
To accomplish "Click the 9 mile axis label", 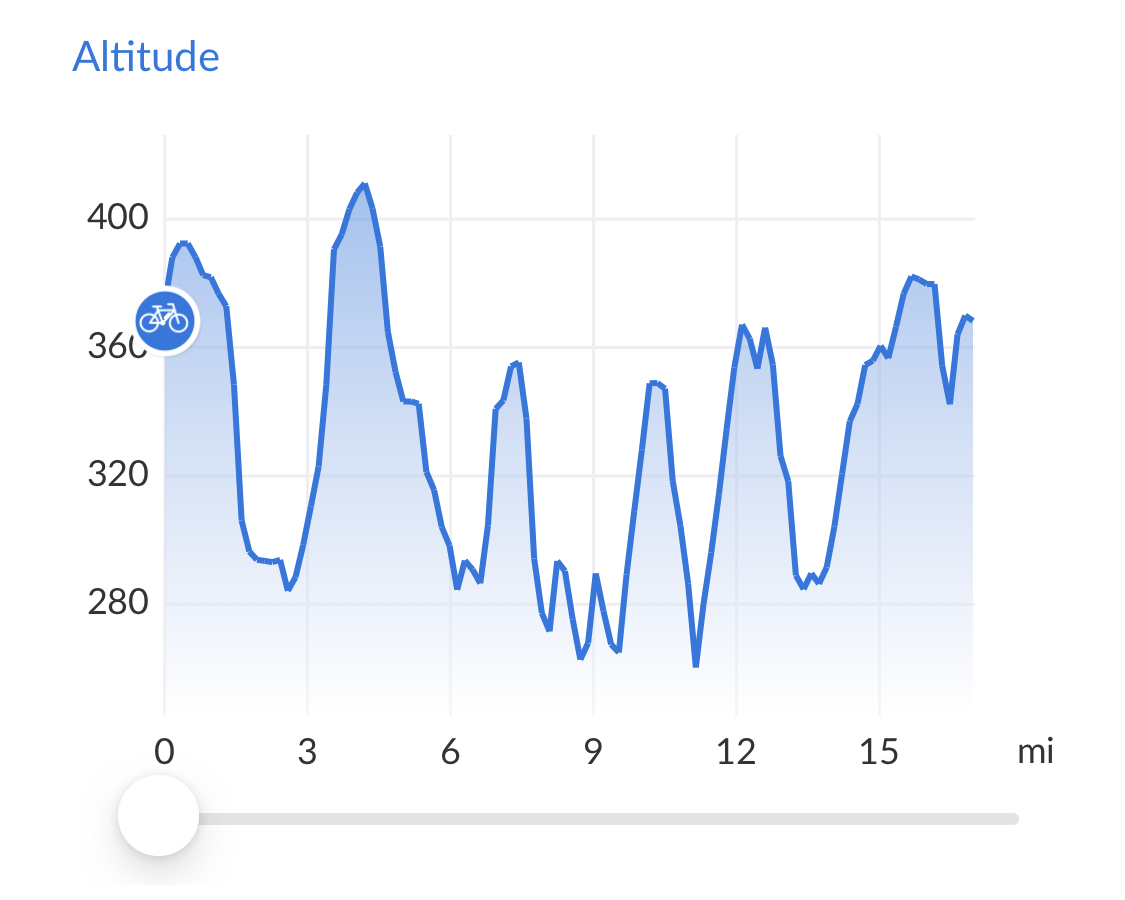I will point(594,752).
